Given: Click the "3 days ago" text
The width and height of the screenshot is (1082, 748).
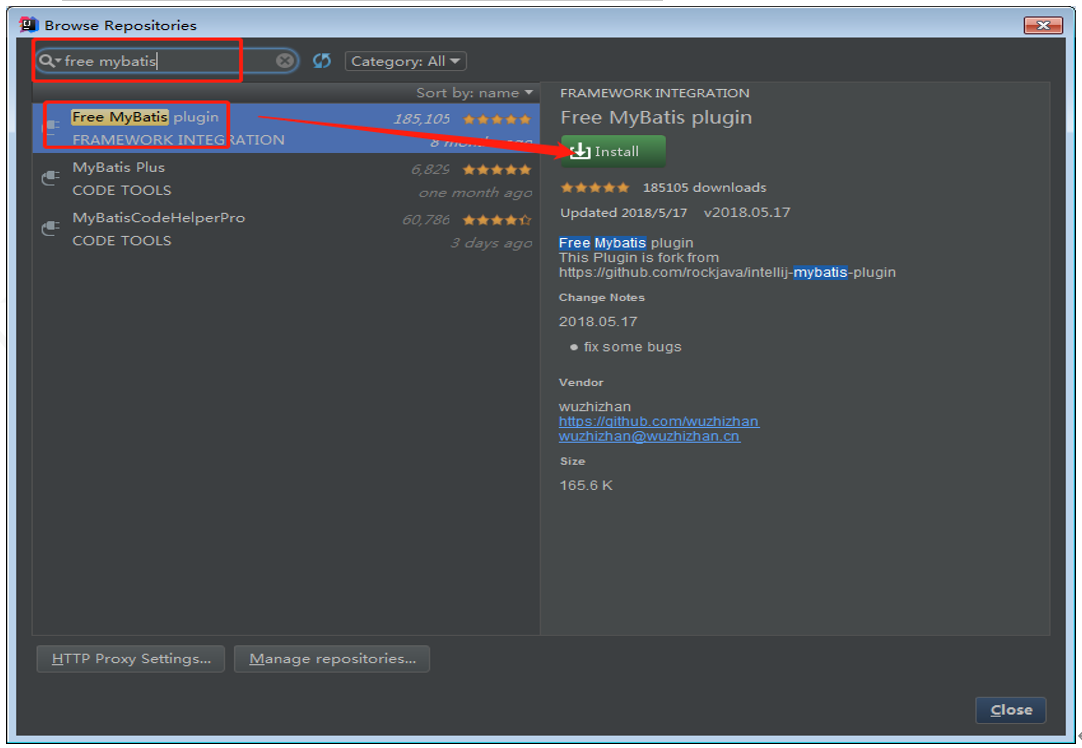Looking at the screenshot, I should click(491, 243).
